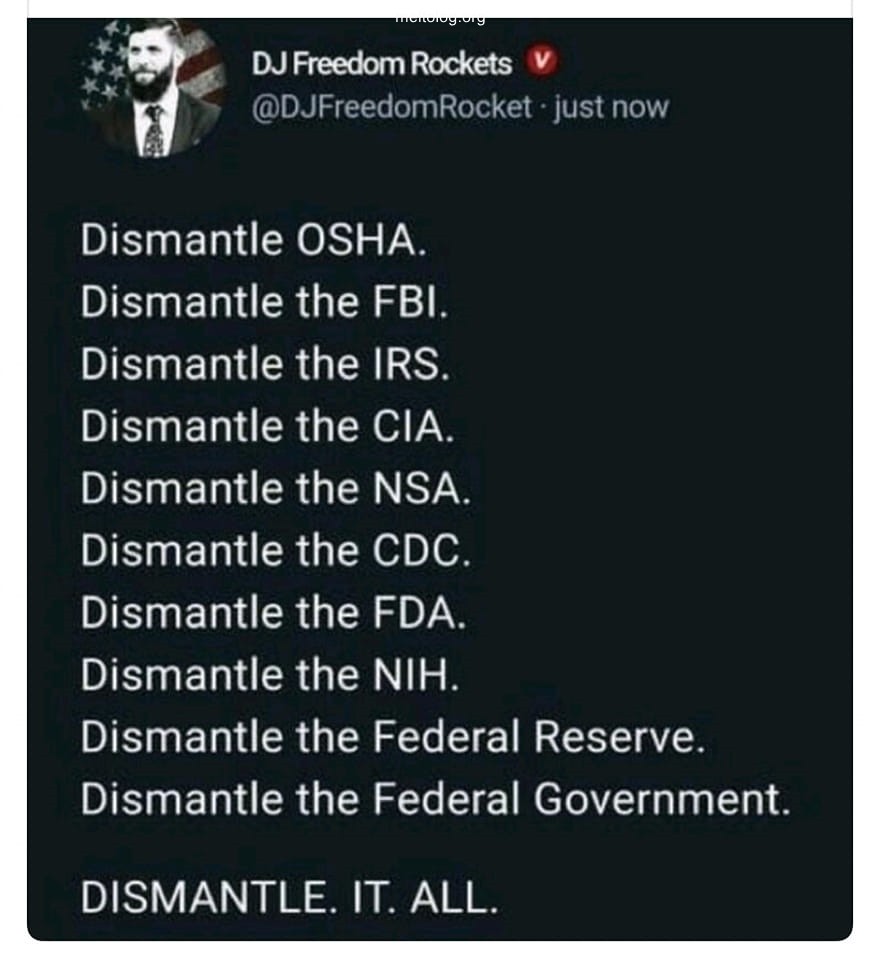
Task: Click the "Dismantle the NSA." line
Action: tap(275, 489)
